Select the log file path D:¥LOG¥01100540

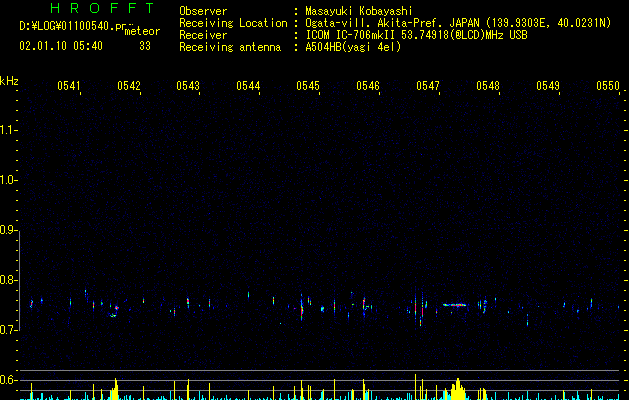73,26
